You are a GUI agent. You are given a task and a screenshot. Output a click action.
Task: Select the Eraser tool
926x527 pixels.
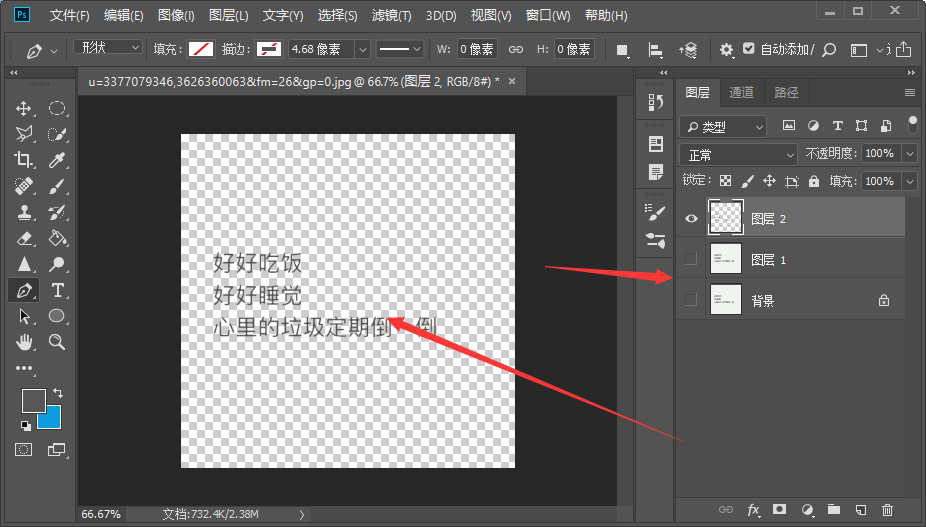[x=24, y=238]
